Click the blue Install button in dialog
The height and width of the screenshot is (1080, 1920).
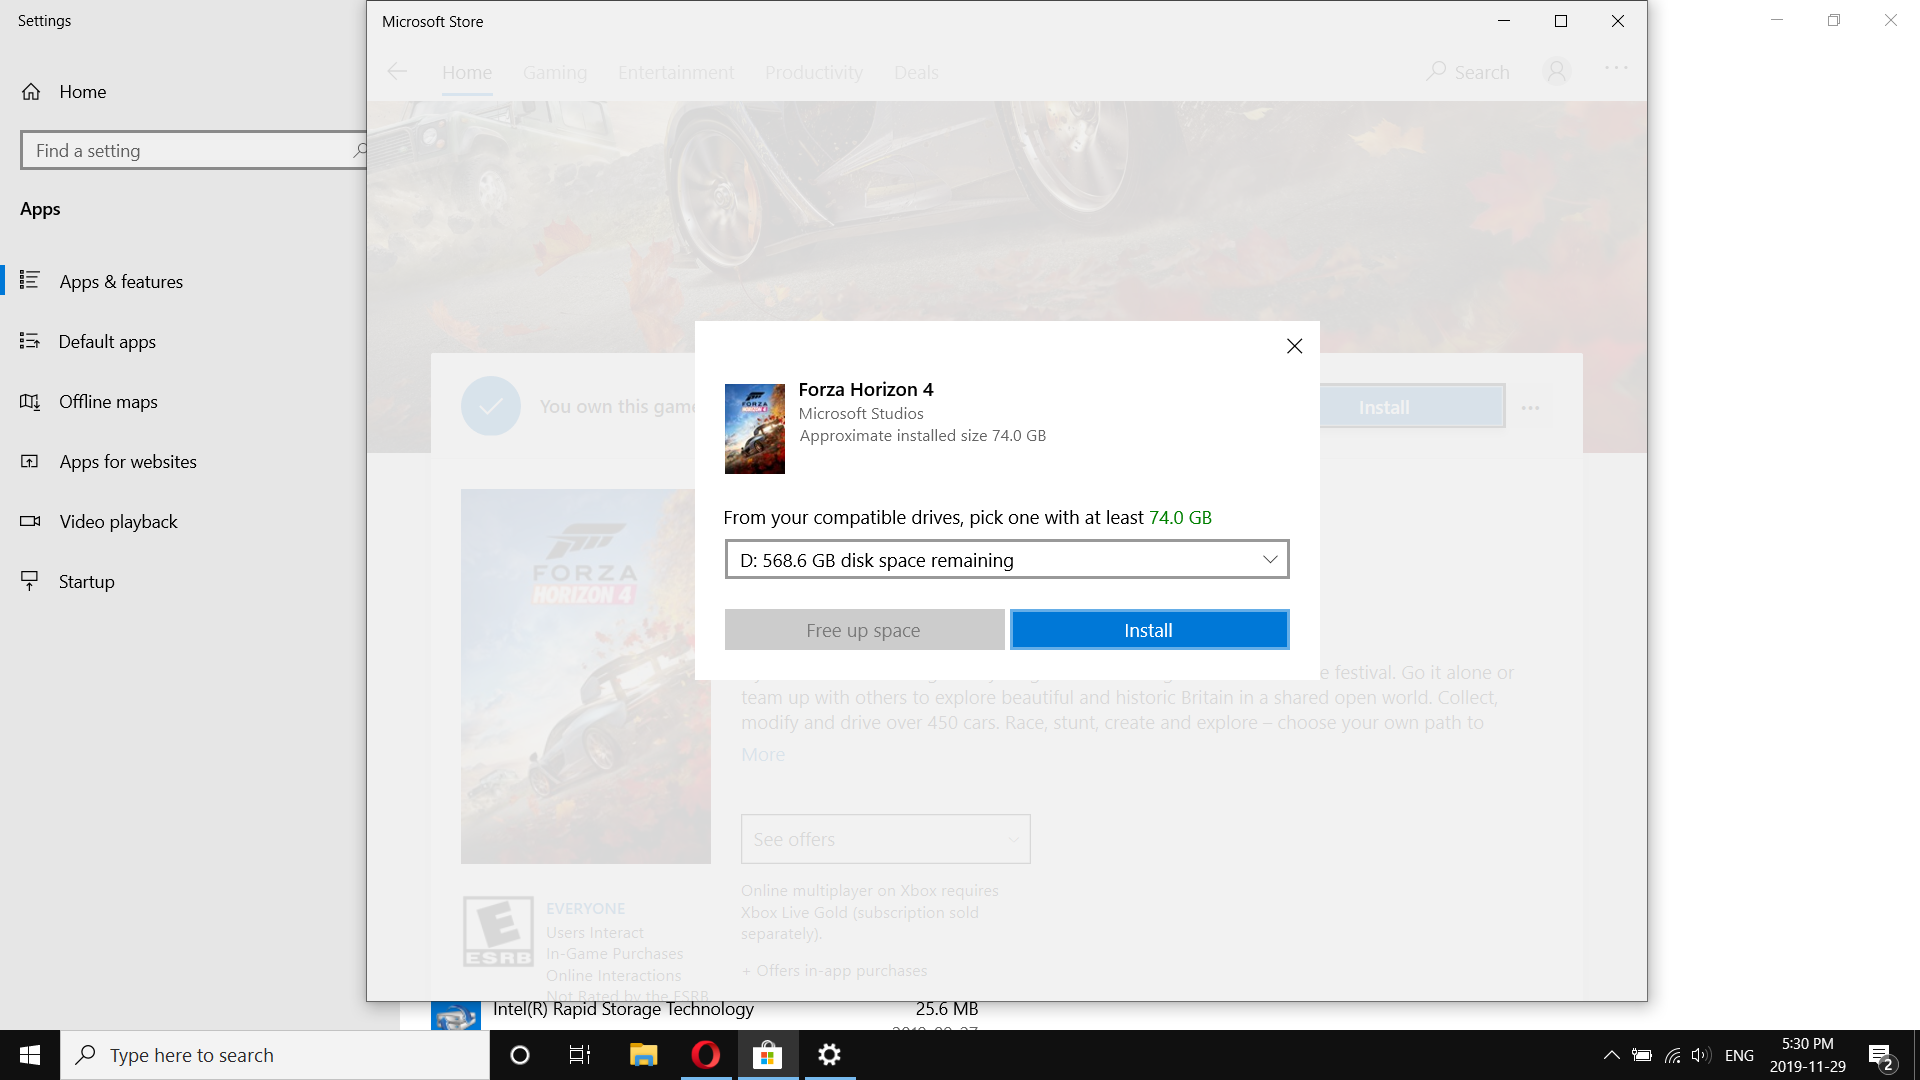pos(1149,630)
